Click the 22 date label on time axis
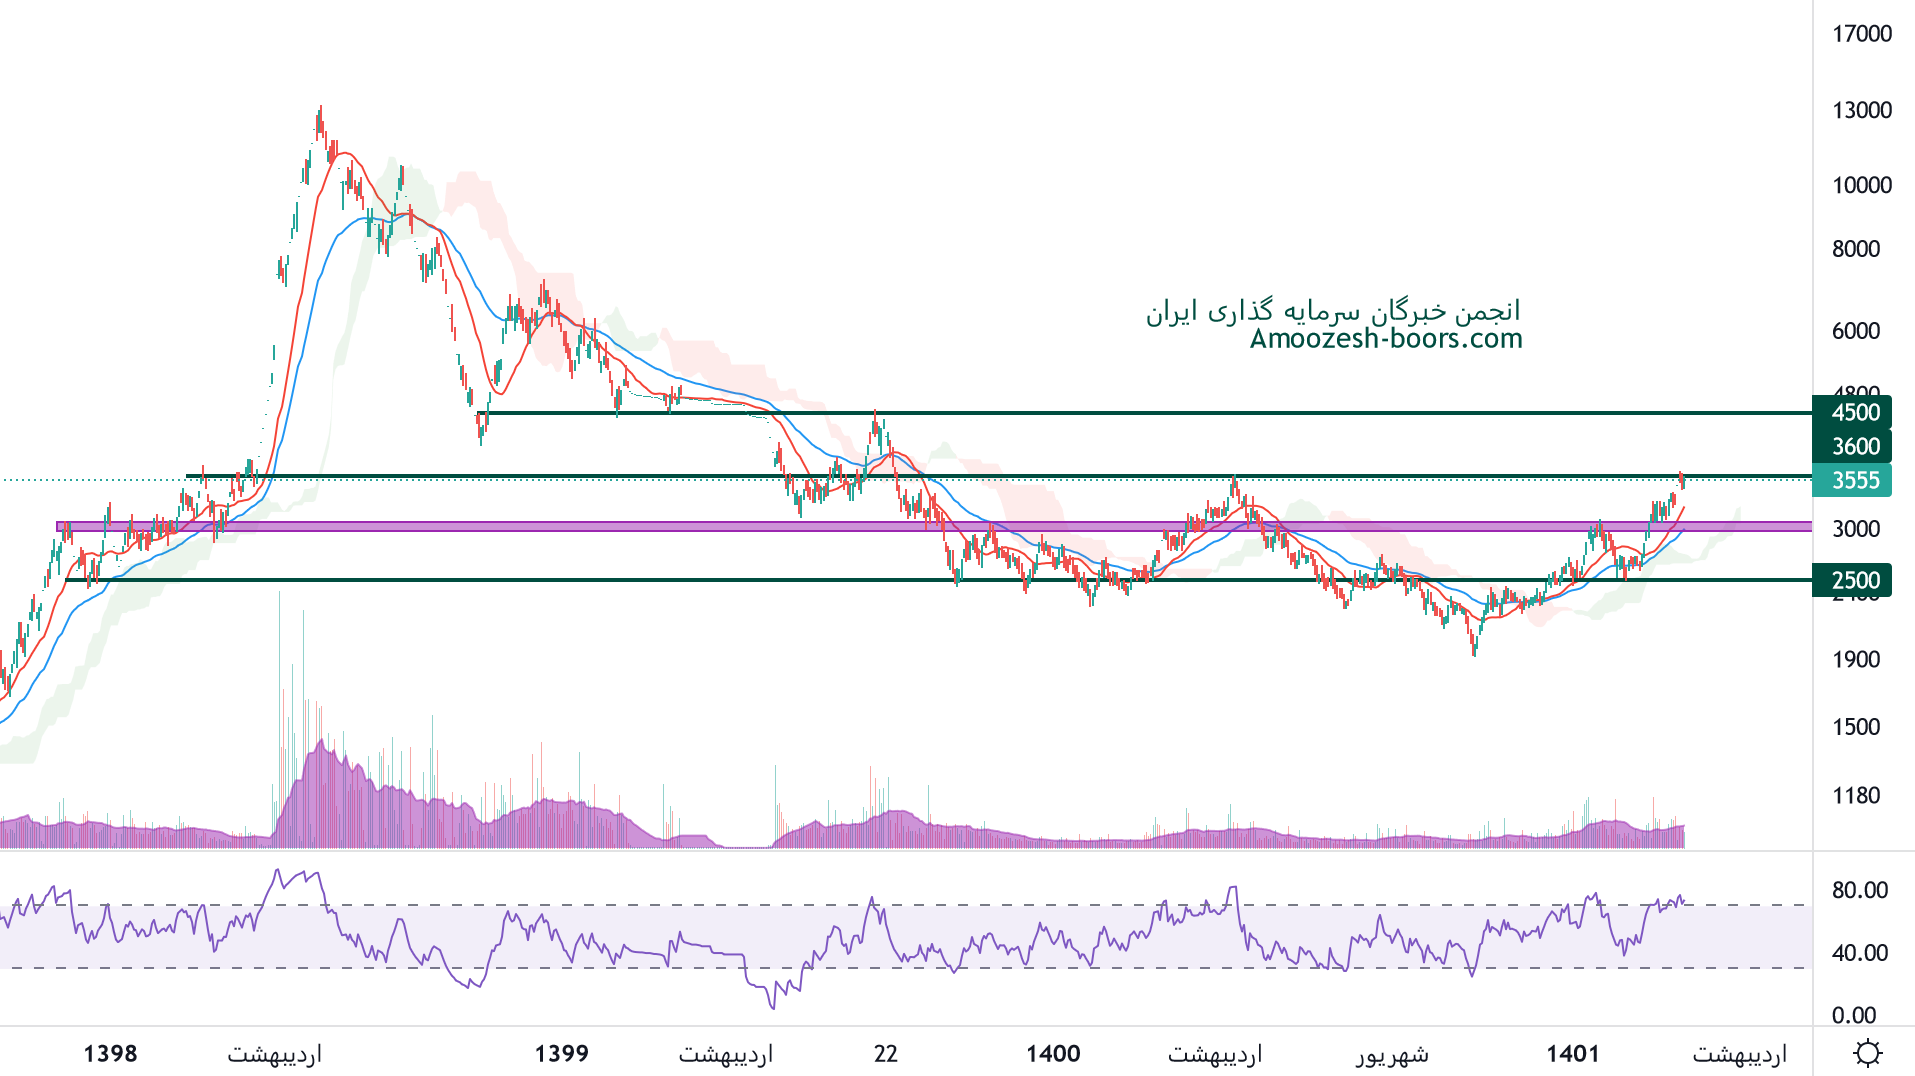Viewport: 1915px width, 1076px height. [885, 1053]
